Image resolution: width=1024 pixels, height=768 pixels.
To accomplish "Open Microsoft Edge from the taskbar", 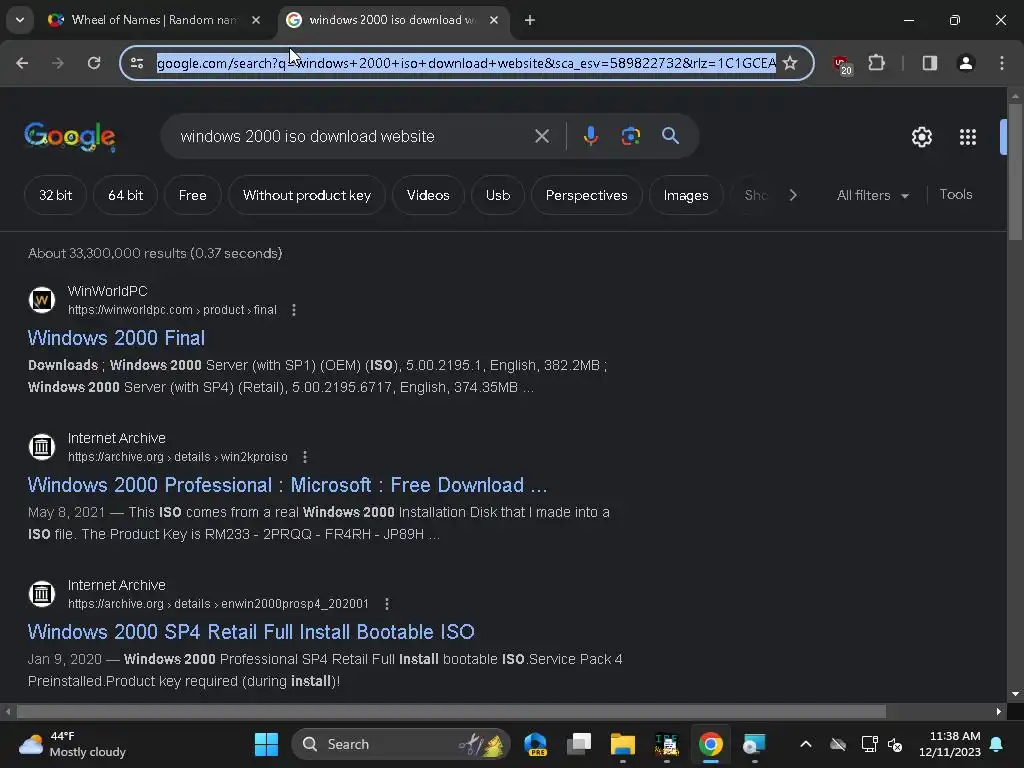I will pyautogui.click(x=536, y=744).
